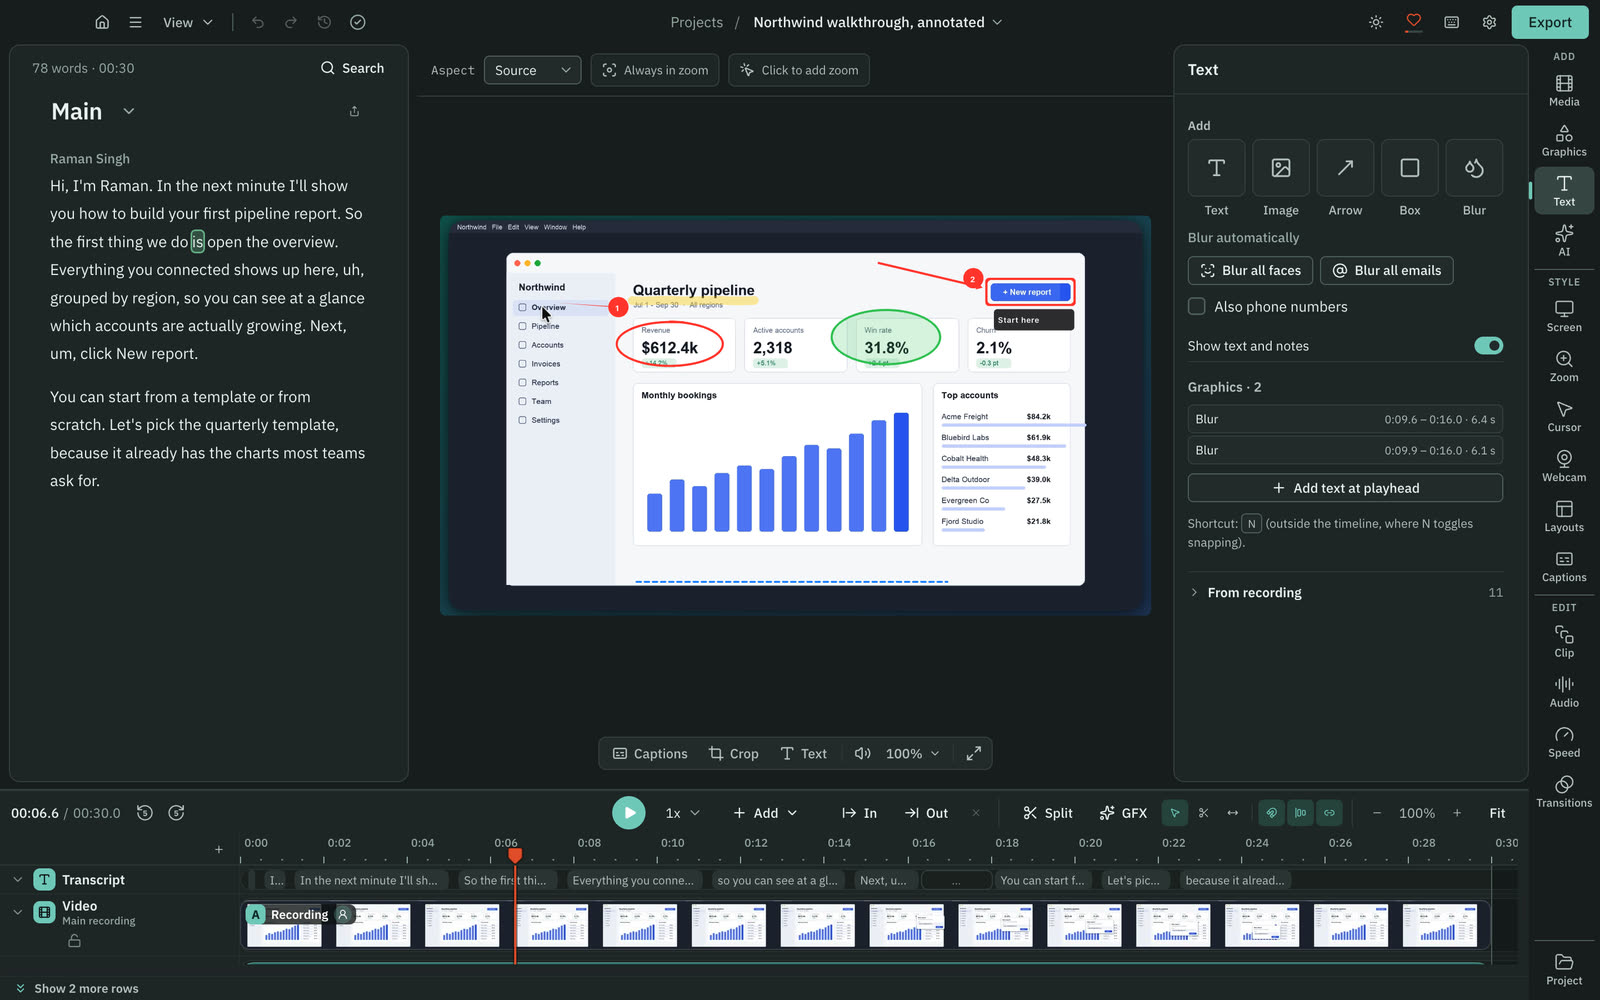The image size is (1600, 1000).
Task: Open the project title dropdown
Action: coord(878,22)
